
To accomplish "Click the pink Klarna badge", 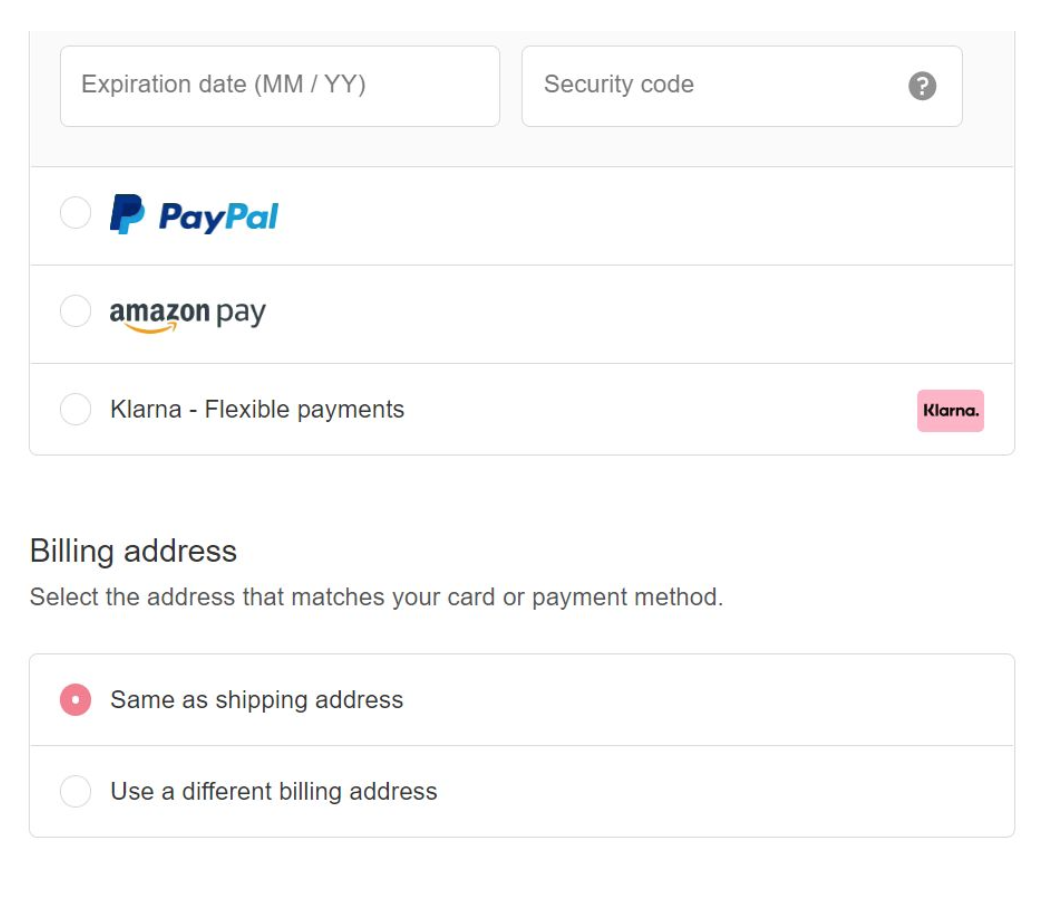I will (950, 410).
